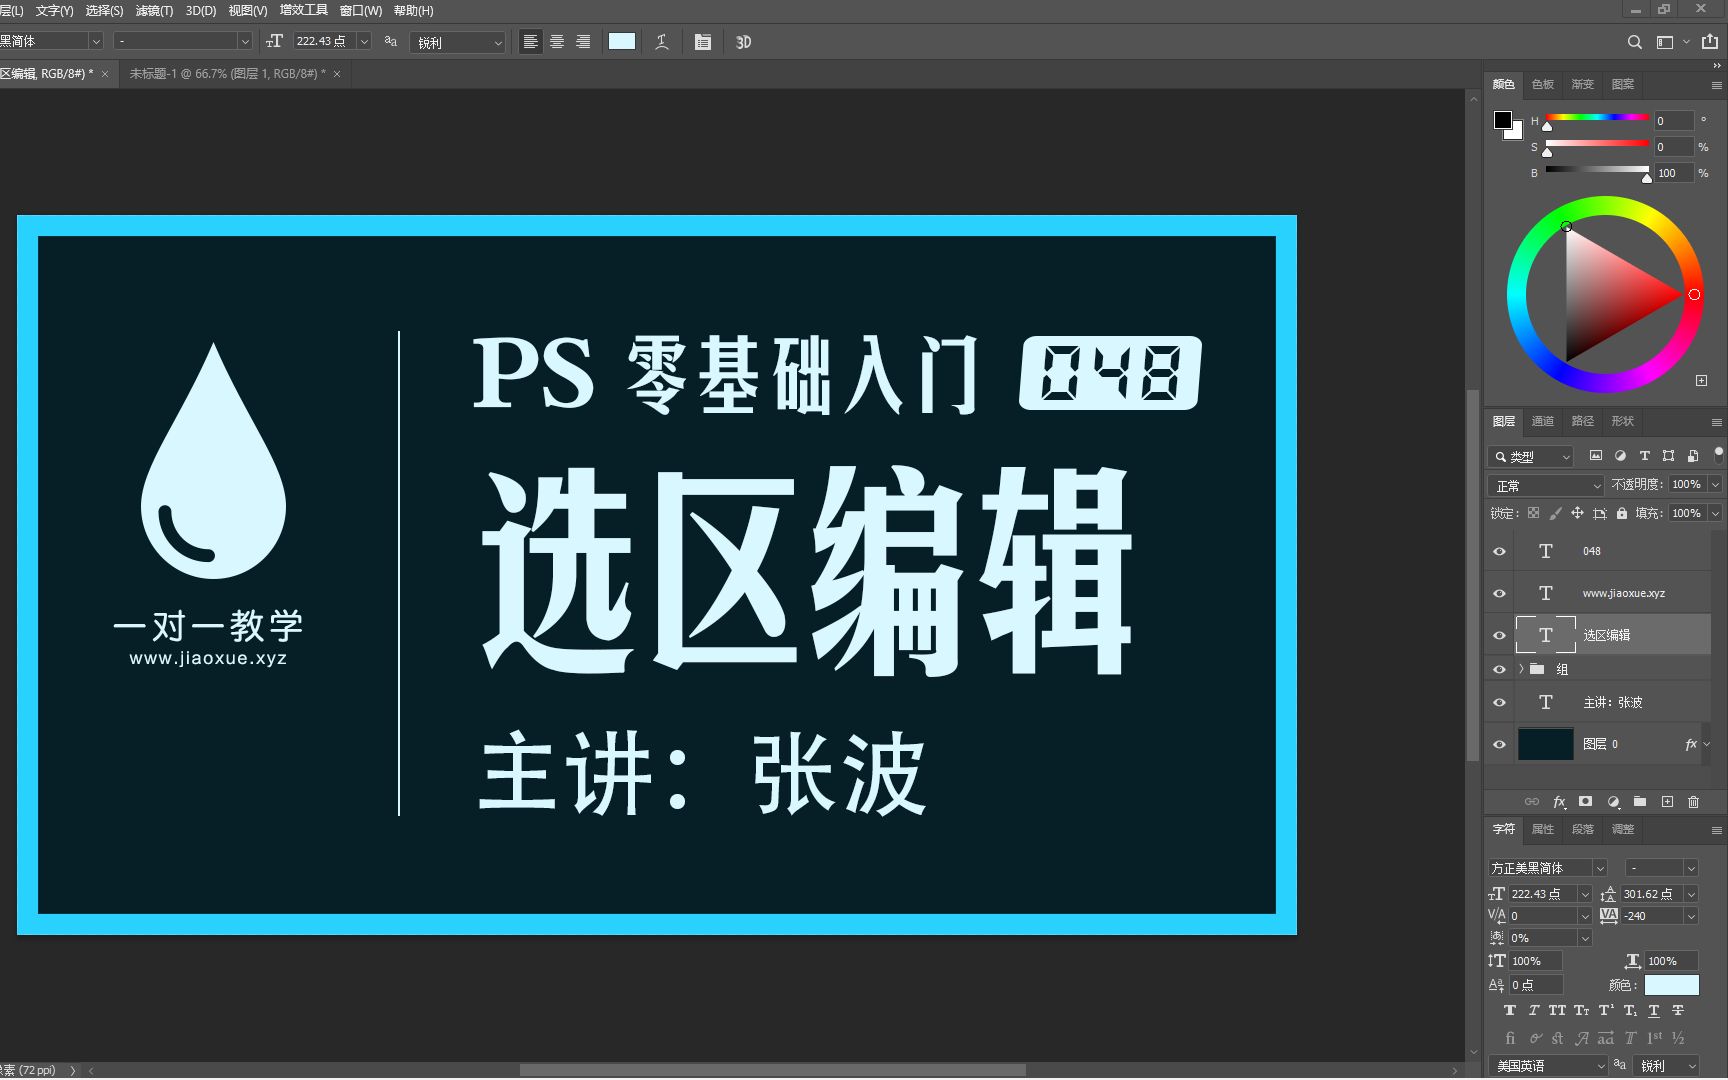Toggle faux bold in Character panel
1728x1080 pixels.
(x=1509, y=1010)
